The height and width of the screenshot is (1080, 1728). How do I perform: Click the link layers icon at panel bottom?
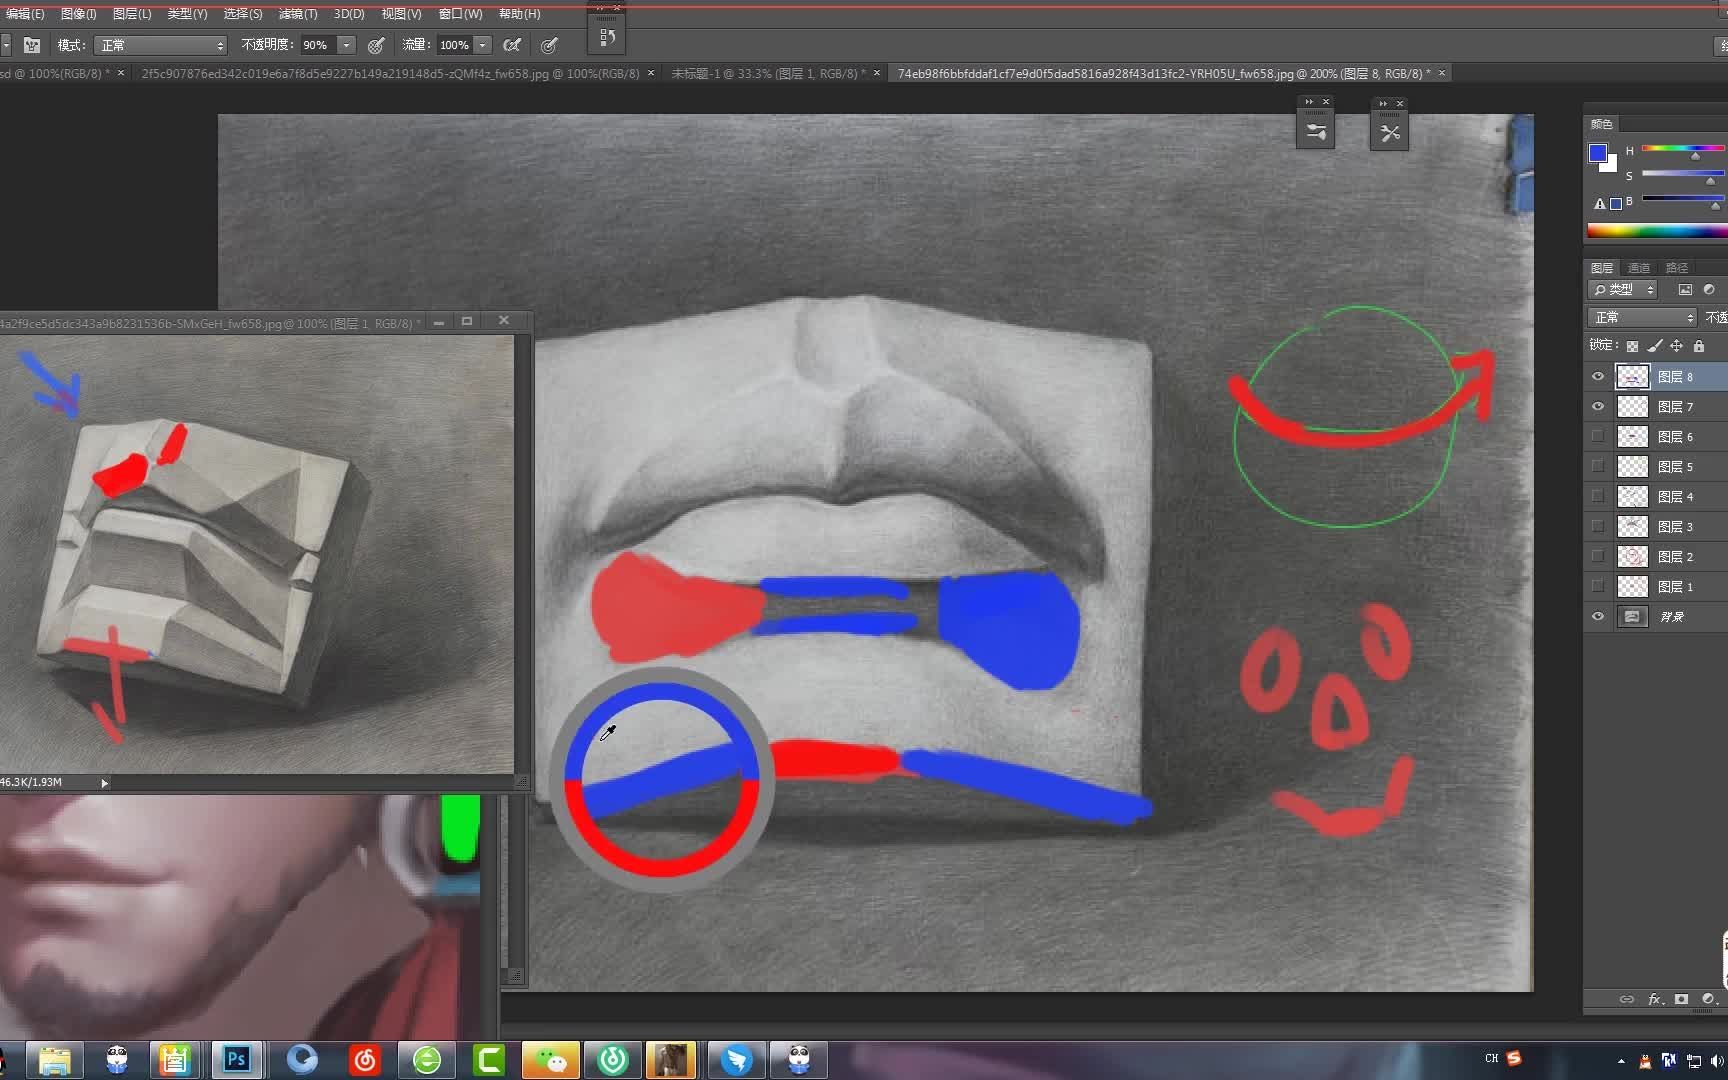tap(1627, 999)
